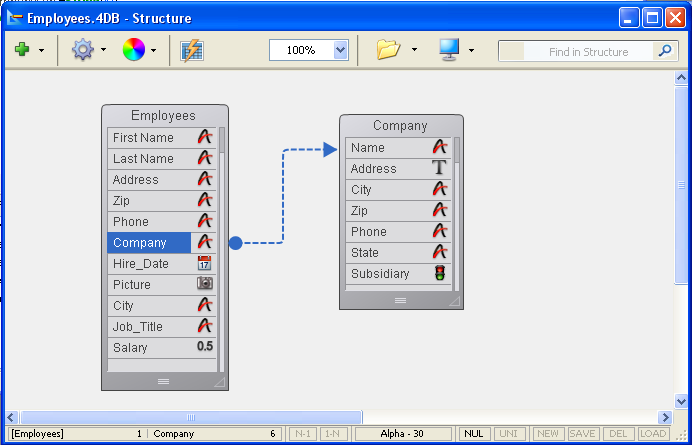Screen dimensions: 692x445
Task: Click the magnifier search icon
Action: click(x=665, y=51)
